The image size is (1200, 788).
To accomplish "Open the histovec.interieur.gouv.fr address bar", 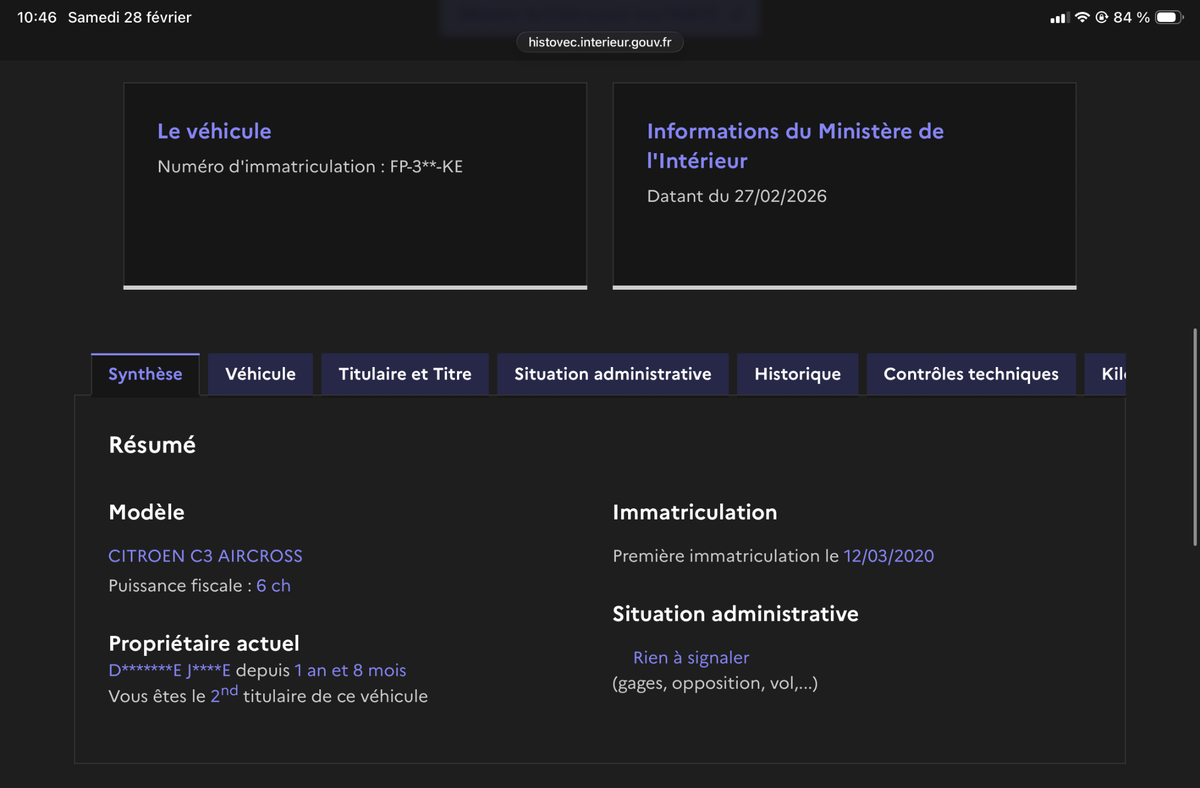I will coord(599,42).
